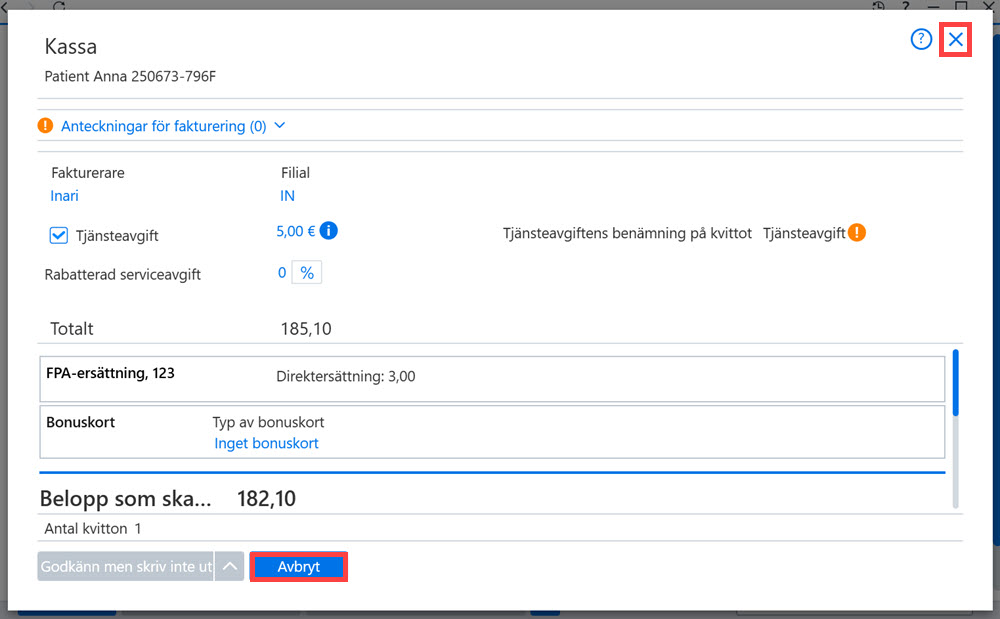
Task: Select the Bonuskort row
Action: [492, 432]
